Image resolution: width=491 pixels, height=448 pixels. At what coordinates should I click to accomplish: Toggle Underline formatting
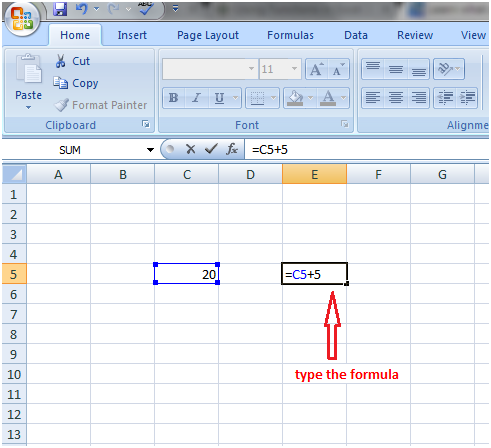pyautogui.click(x=219, y=98)
